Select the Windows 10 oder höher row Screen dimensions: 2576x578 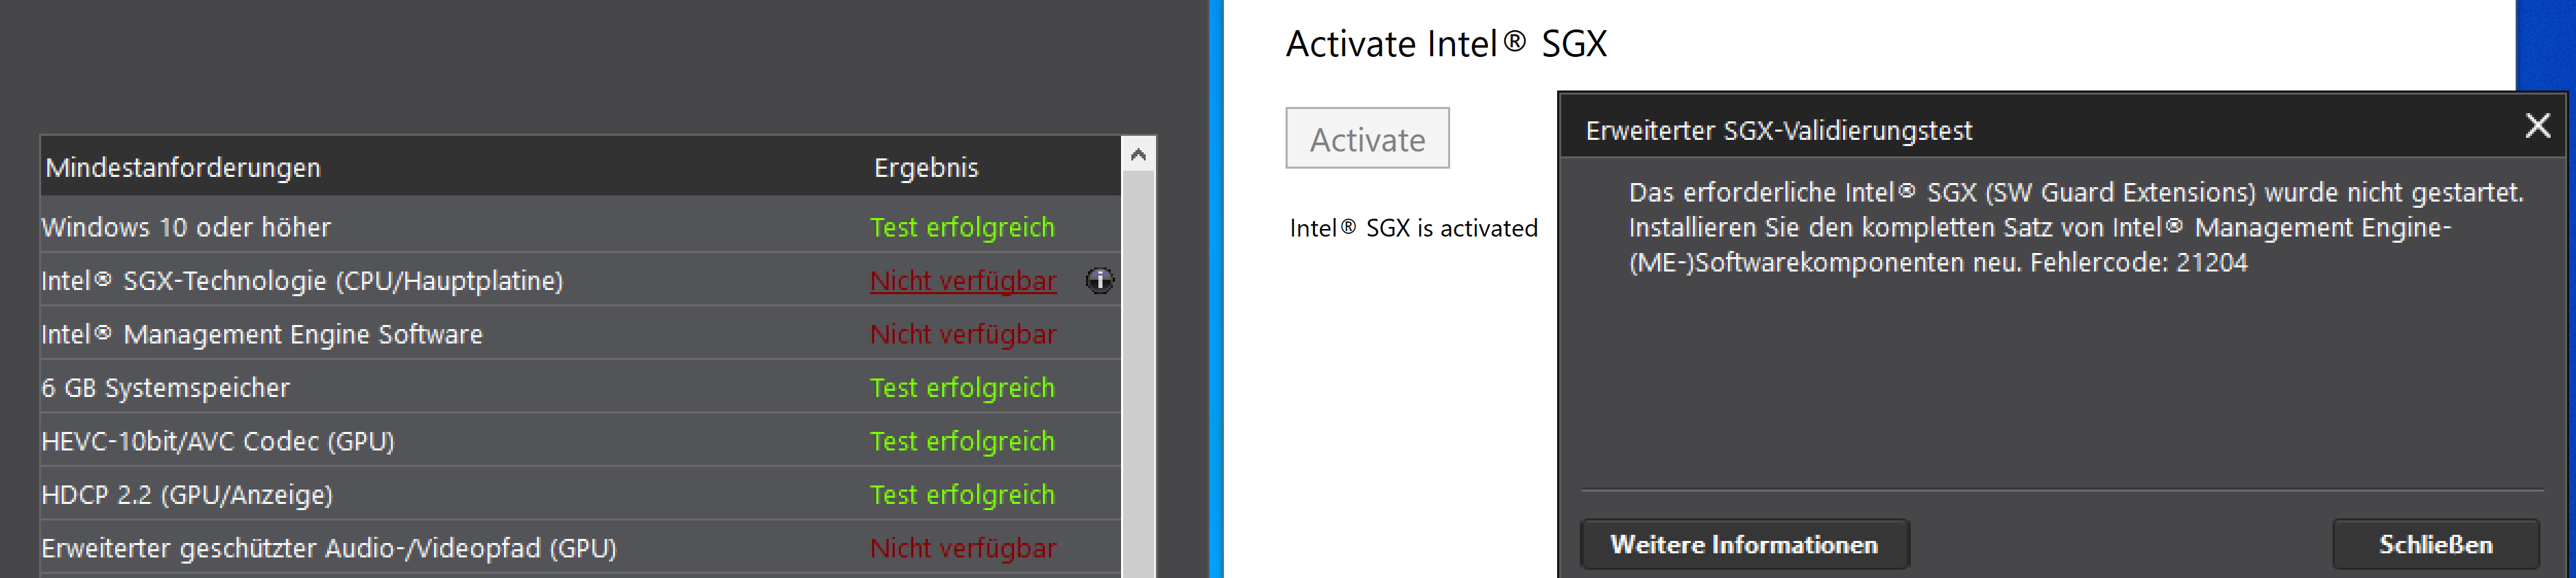click(580, 227)
